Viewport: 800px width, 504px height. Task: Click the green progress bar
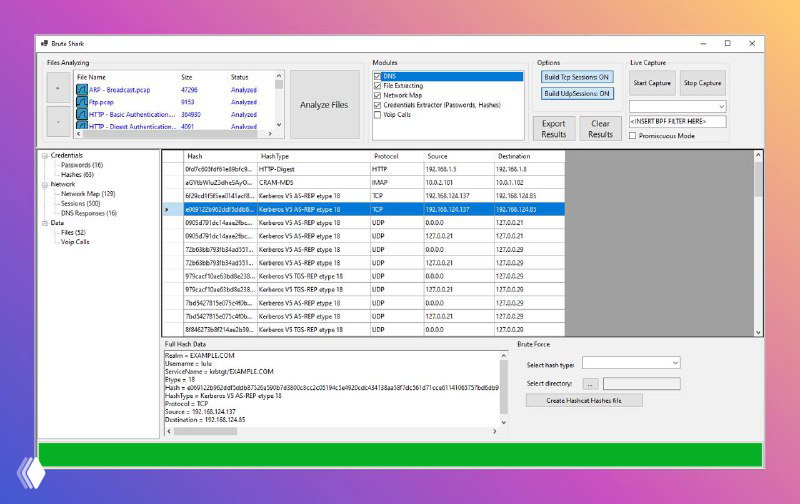click(400, 453)
